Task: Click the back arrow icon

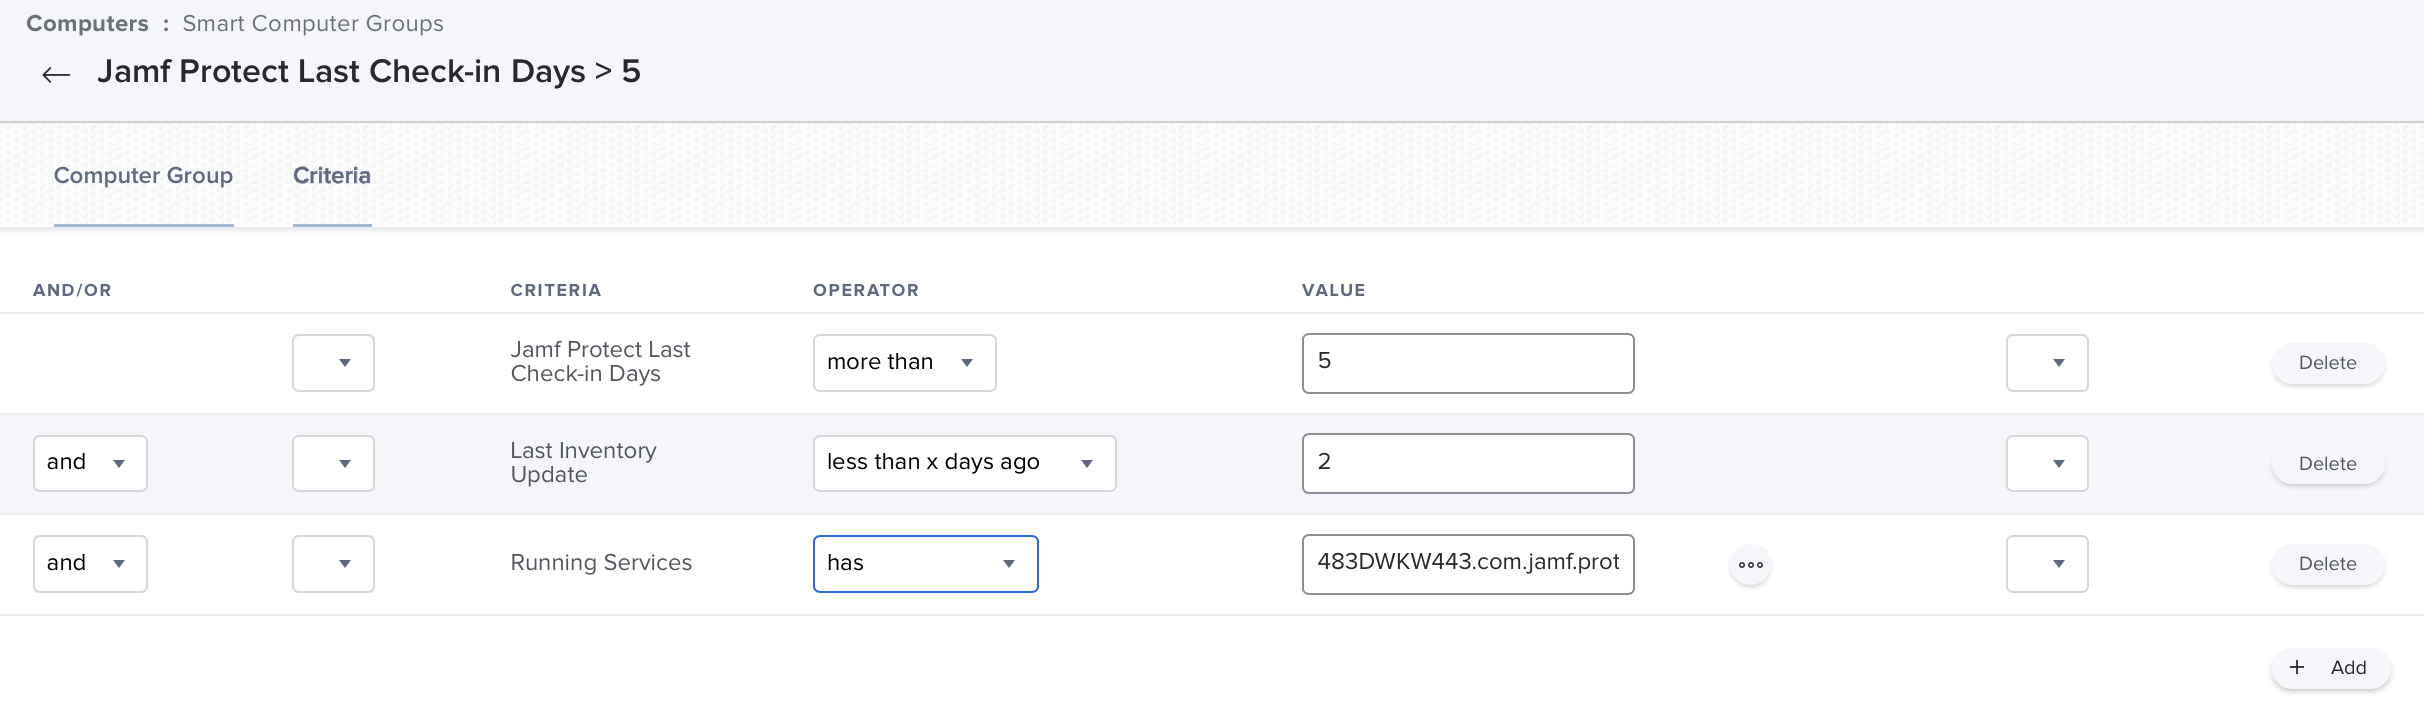Action: click(x=56, y=74)
